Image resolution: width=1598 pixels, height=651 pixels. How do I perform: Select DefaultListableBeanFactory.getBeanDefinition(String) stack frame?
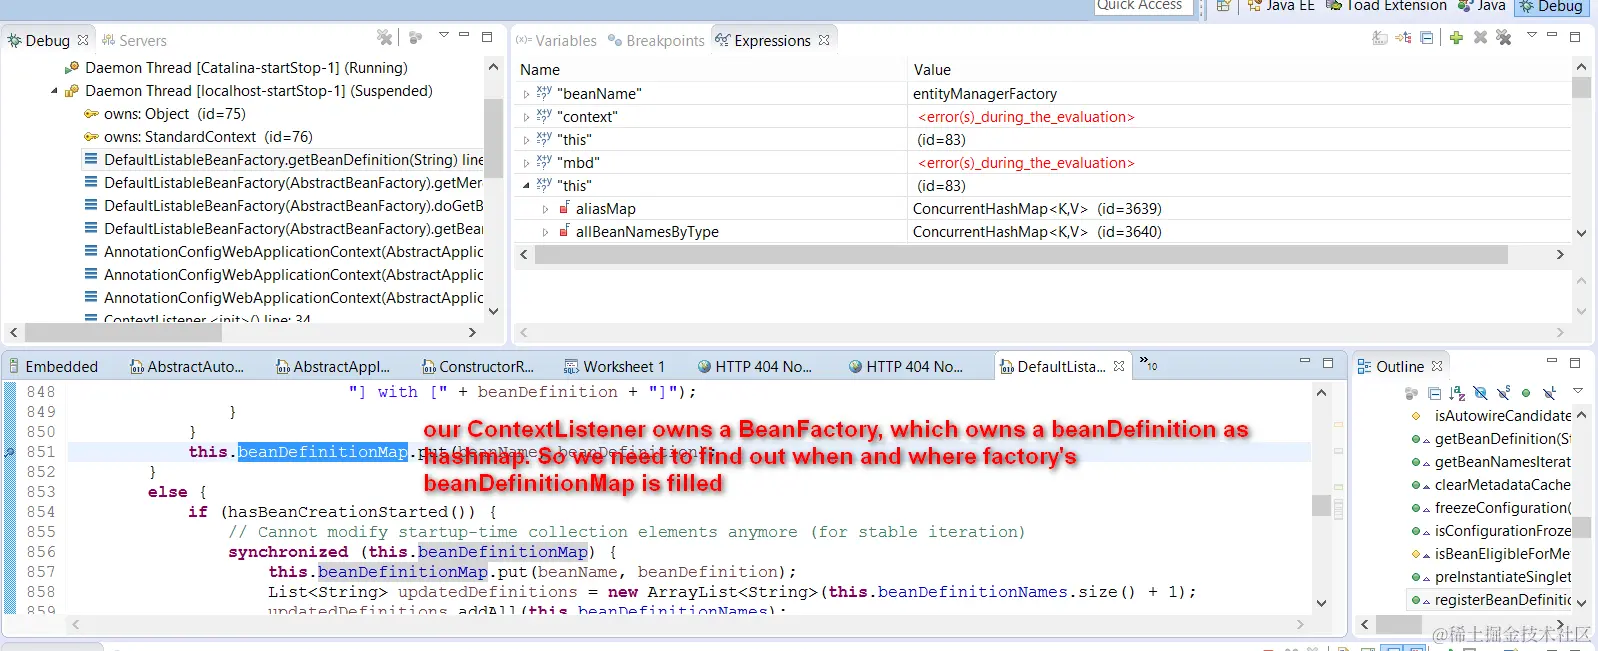[x=284, y=160]
